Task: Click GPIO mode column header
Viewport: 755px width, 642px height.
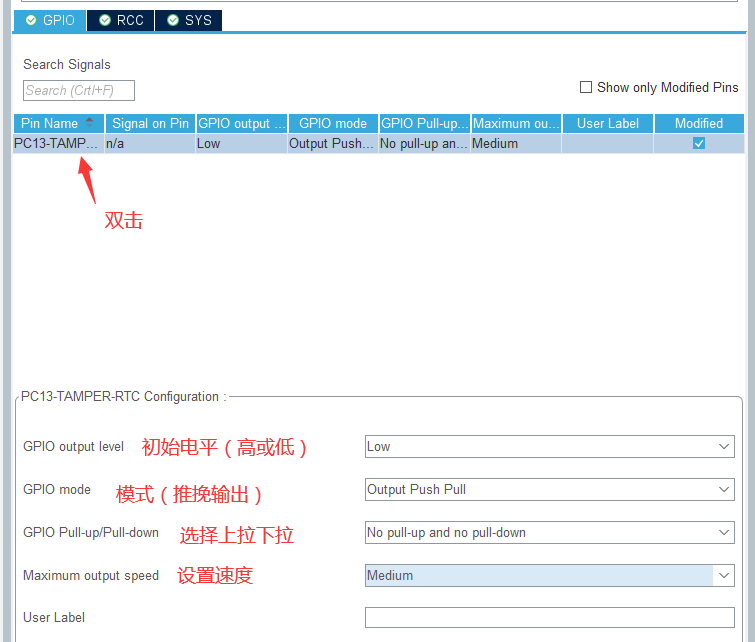Action: [x=333, y=123]
